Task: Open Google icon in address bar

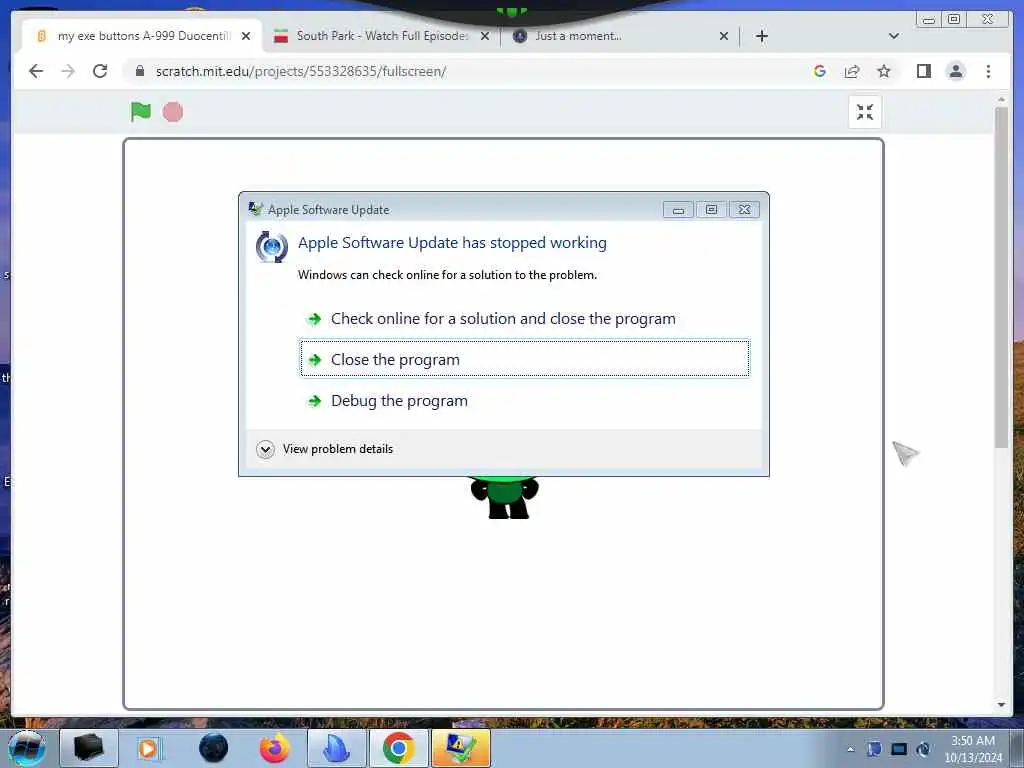Action: [x=820, y=71]
